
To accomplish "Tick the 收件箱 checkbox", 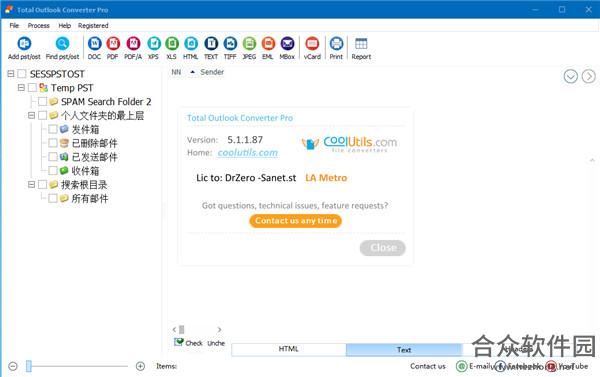I will [x=53, y=171].
